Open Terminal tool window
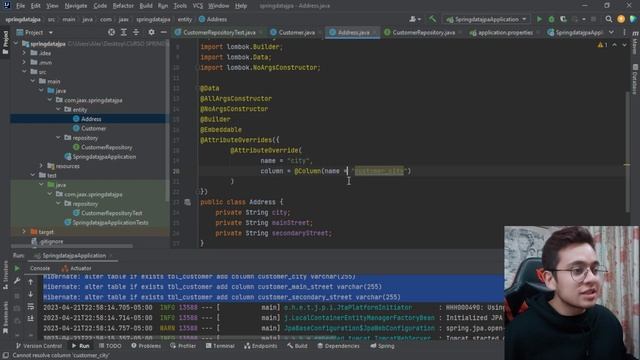 (220, 346)
